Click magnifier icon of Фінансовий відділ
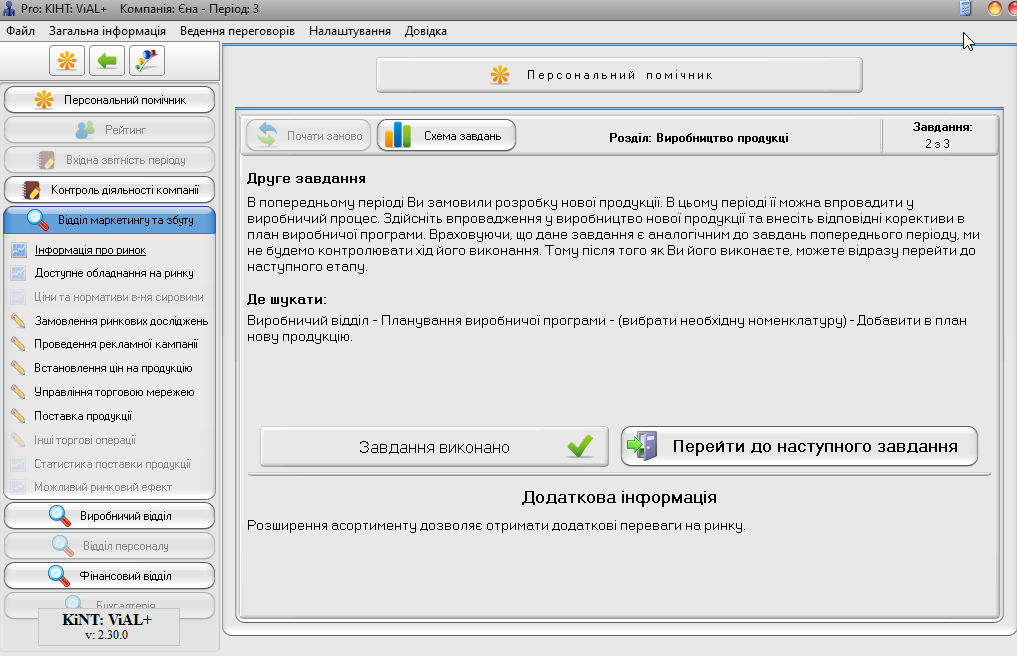 pos(58,576)
